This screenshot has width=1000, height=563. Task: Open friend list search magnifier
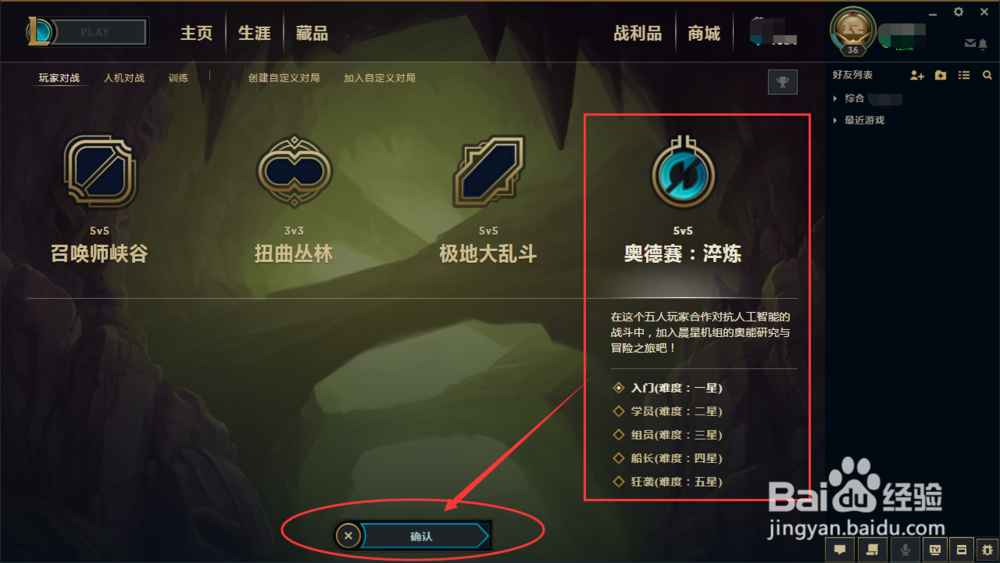point(987,75)
